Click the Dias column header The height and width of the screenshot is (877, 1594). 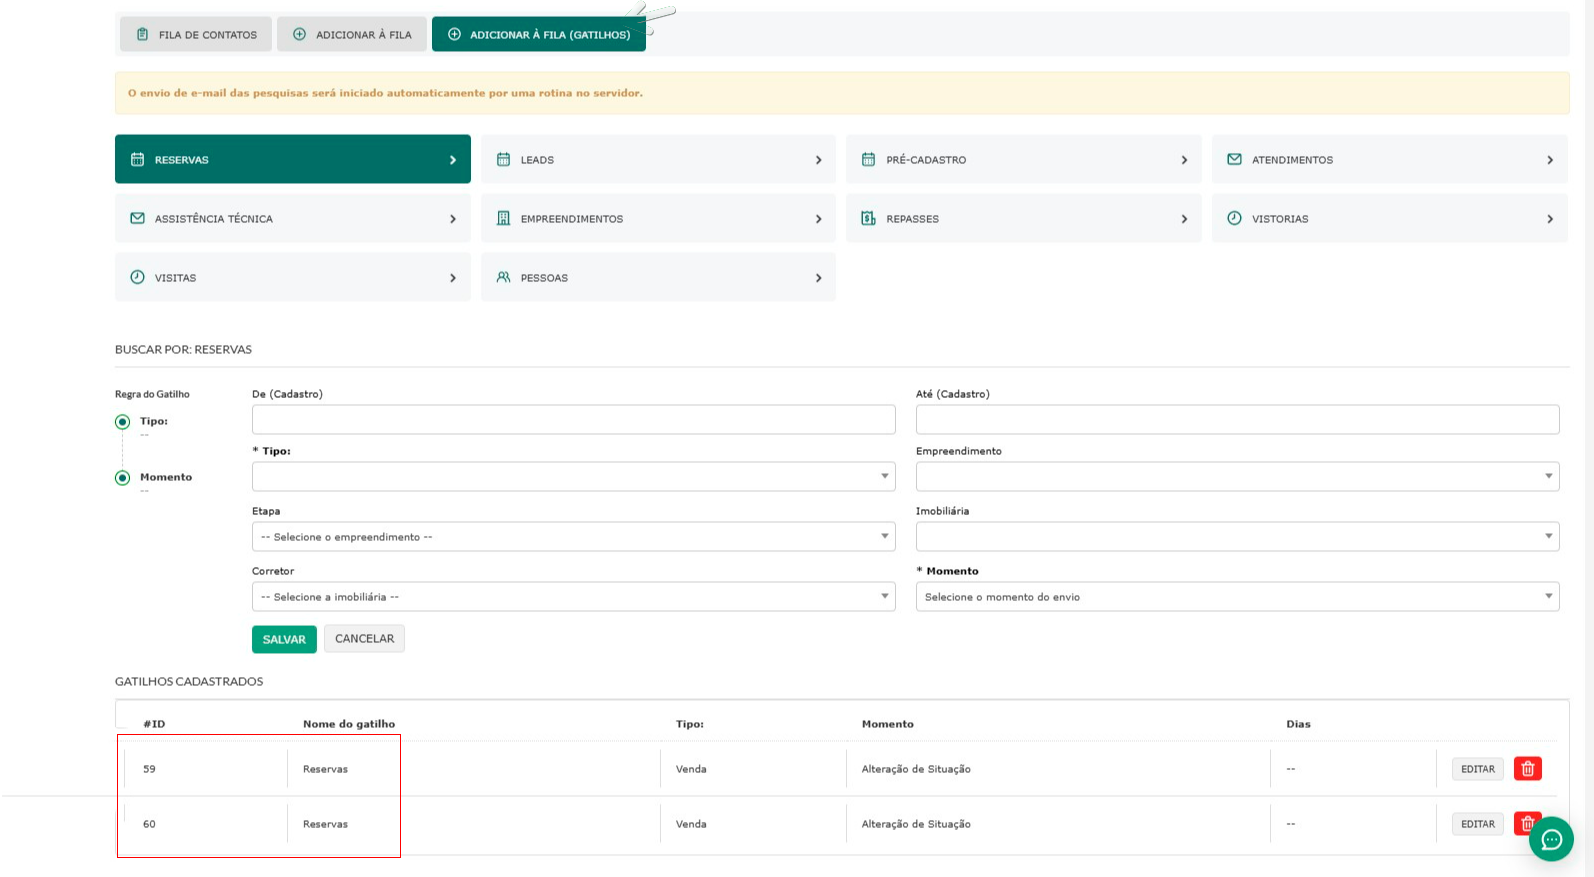point(1298,724)
